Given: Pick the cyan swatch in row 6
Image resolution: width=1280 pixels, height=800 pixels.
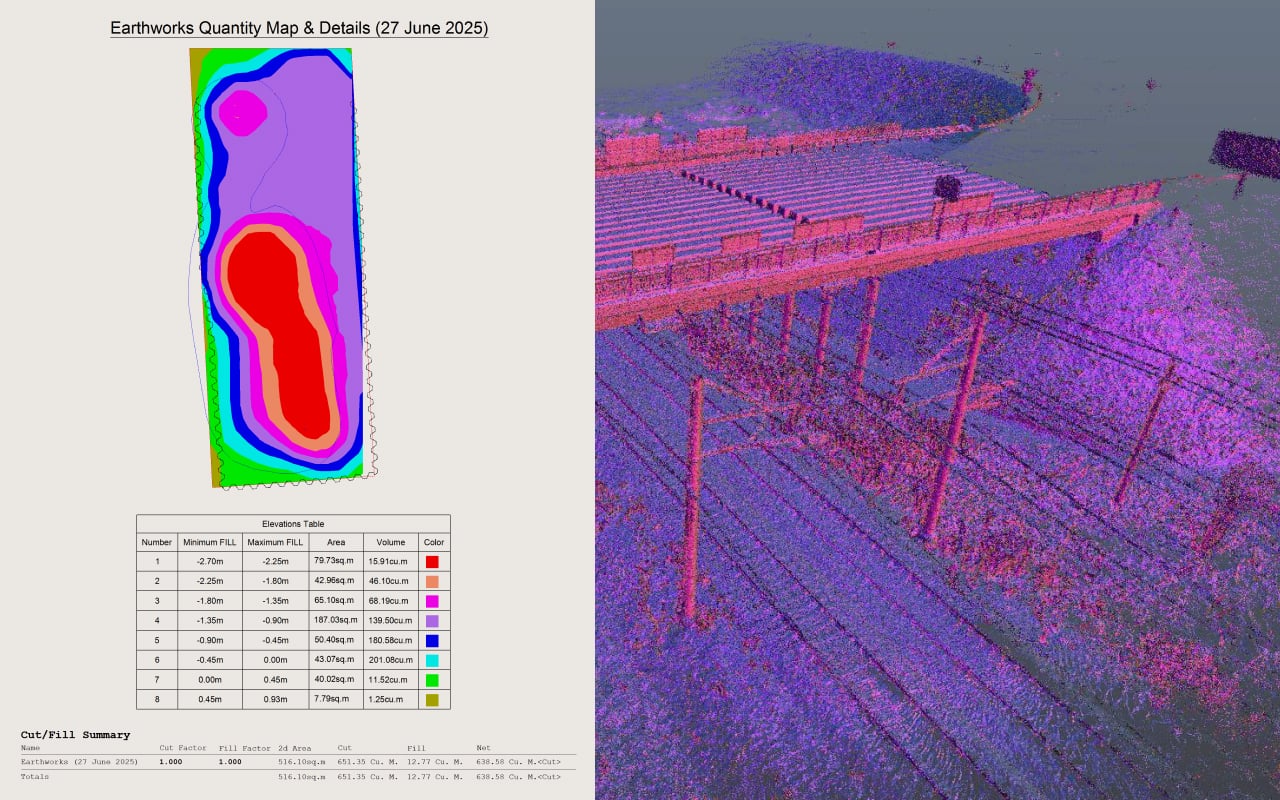Looking at the screenshot, I should click(x=432, y=660).
